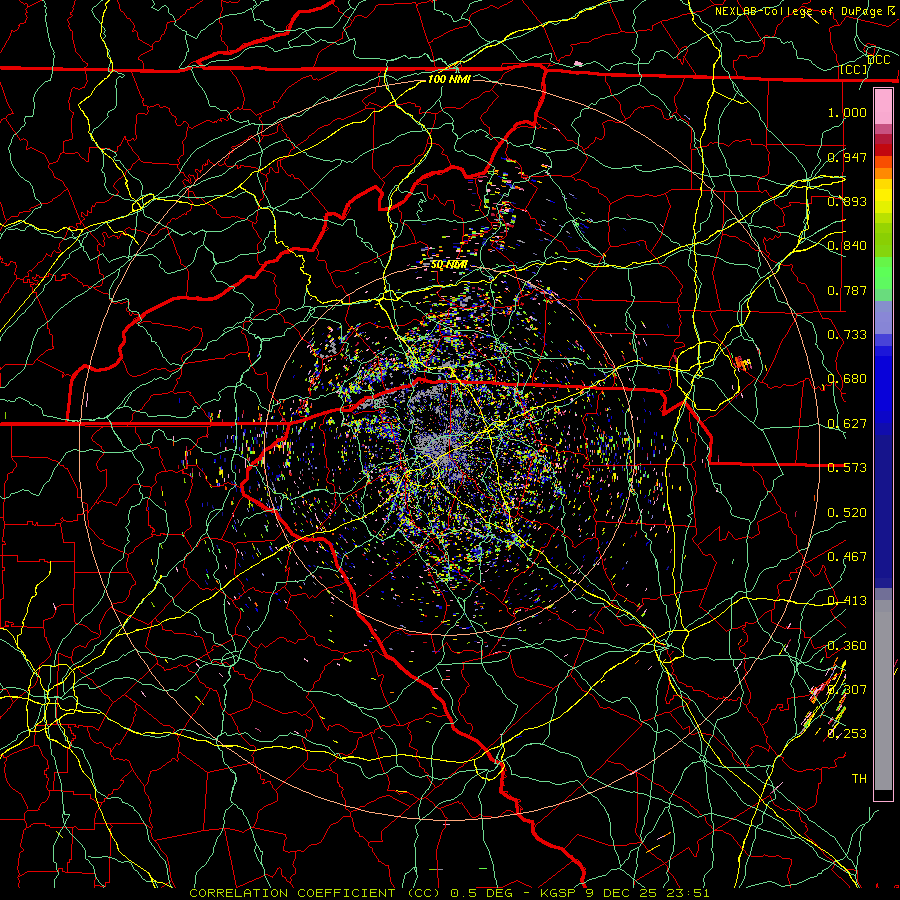Click the [CC] units label above scale
900x900 pixels.
coord(854,70)
